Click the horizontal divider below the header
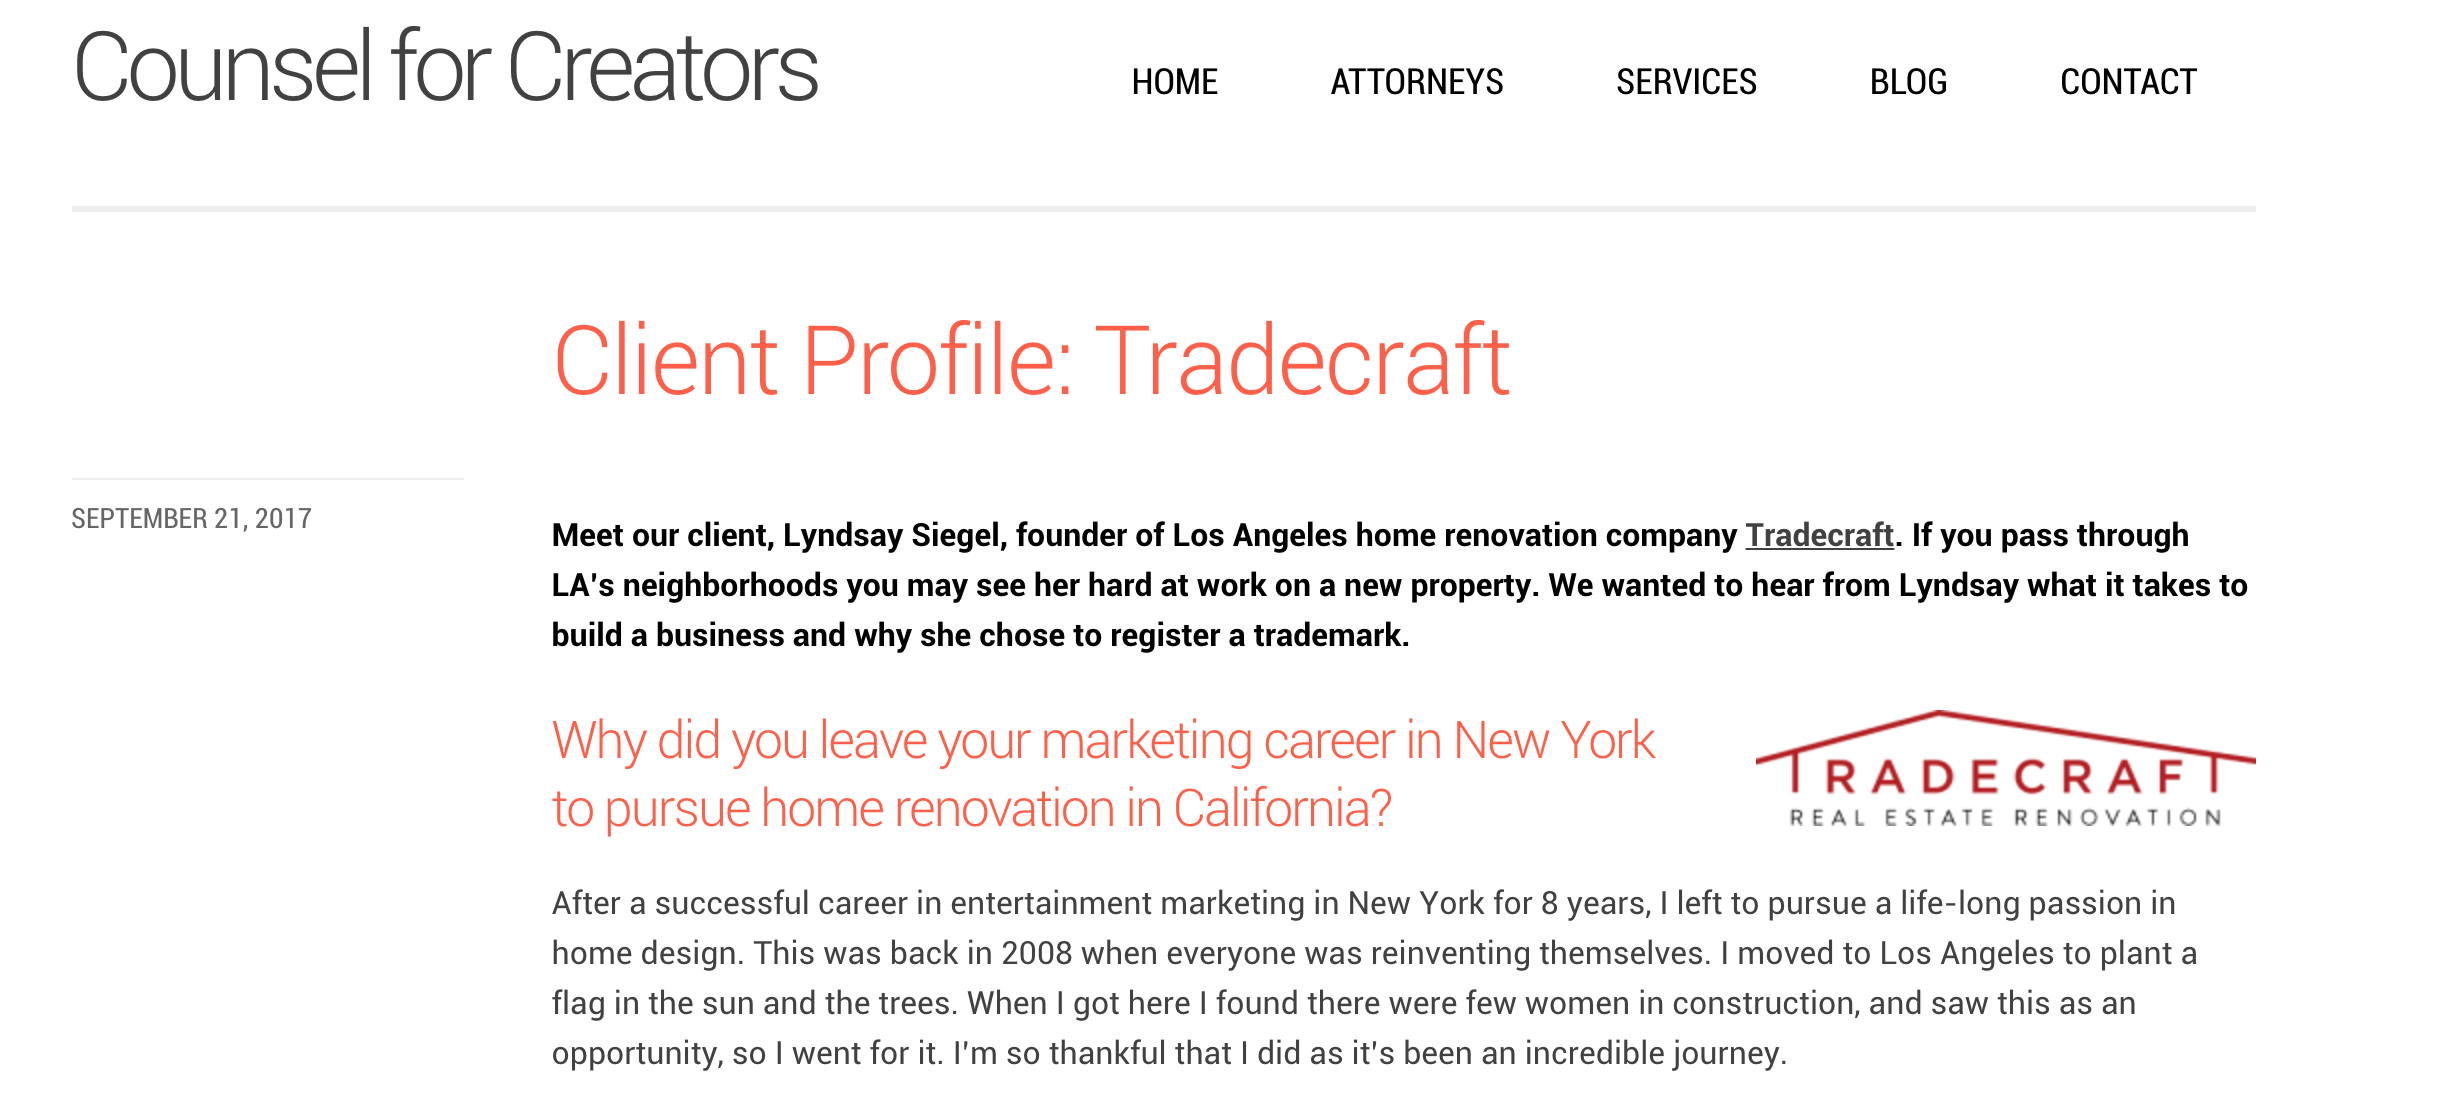 point(1163,209)
